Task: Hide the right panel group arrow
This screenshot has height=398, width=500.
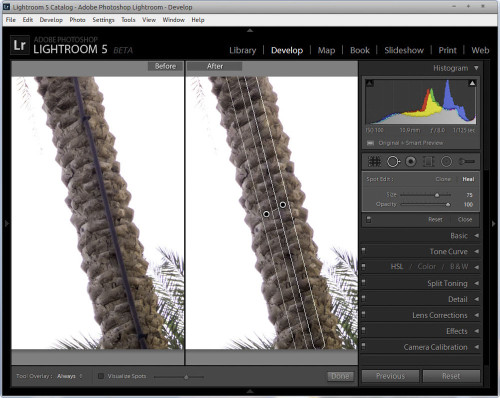Action: coord(494,223)
